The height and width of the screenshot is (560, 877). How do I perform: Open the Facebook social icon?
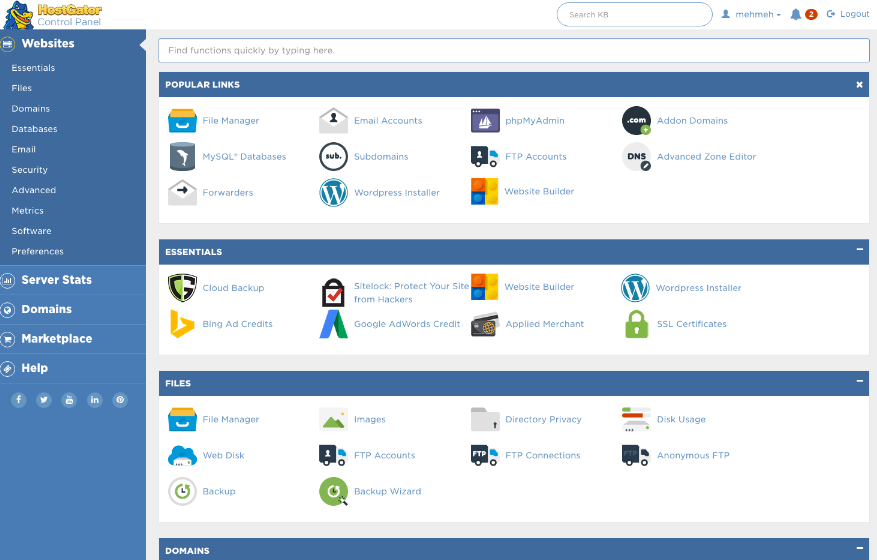18,399
